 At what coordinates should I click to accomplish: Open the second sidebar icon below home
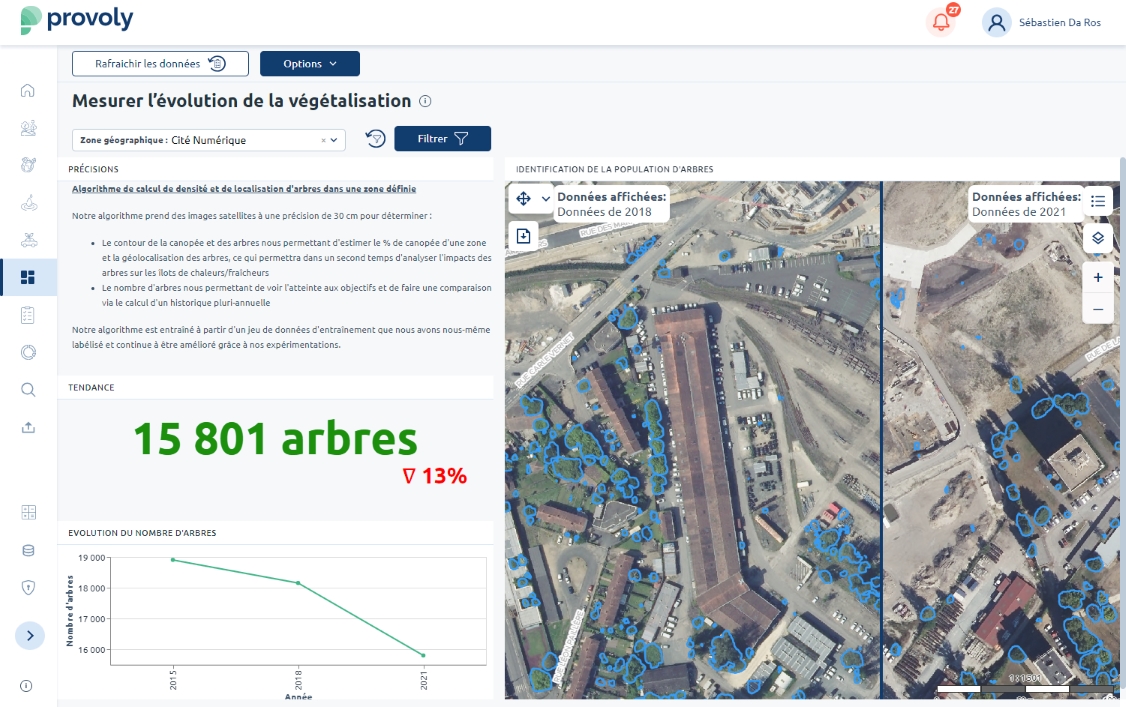click(x=28, y=128)
